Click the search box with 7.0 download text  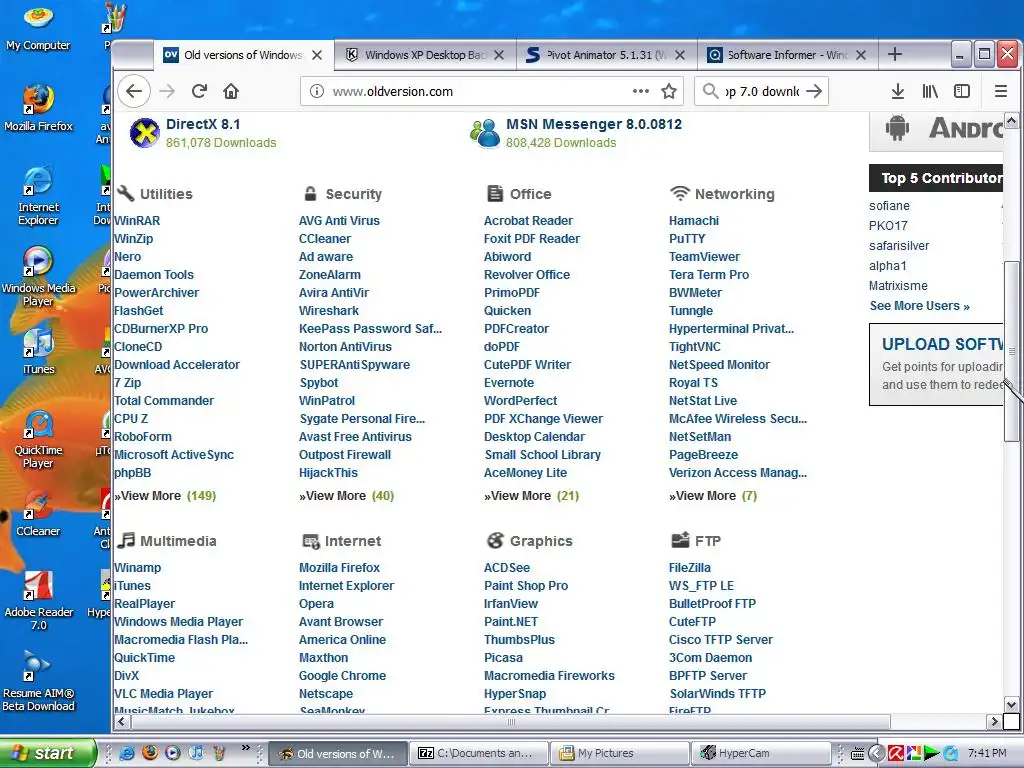click(761, 91)
